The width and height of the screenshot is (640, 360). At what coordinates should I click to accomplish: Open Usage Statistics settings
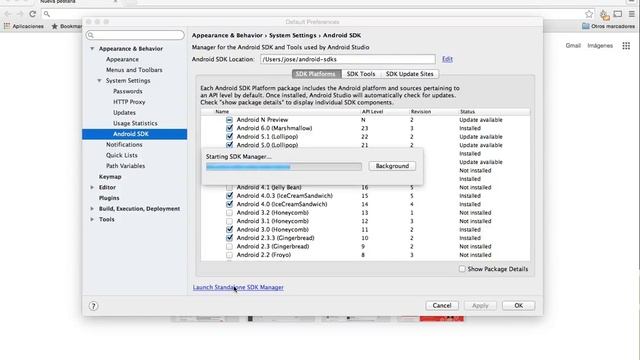pyautogui.click(x=135, y=123)
